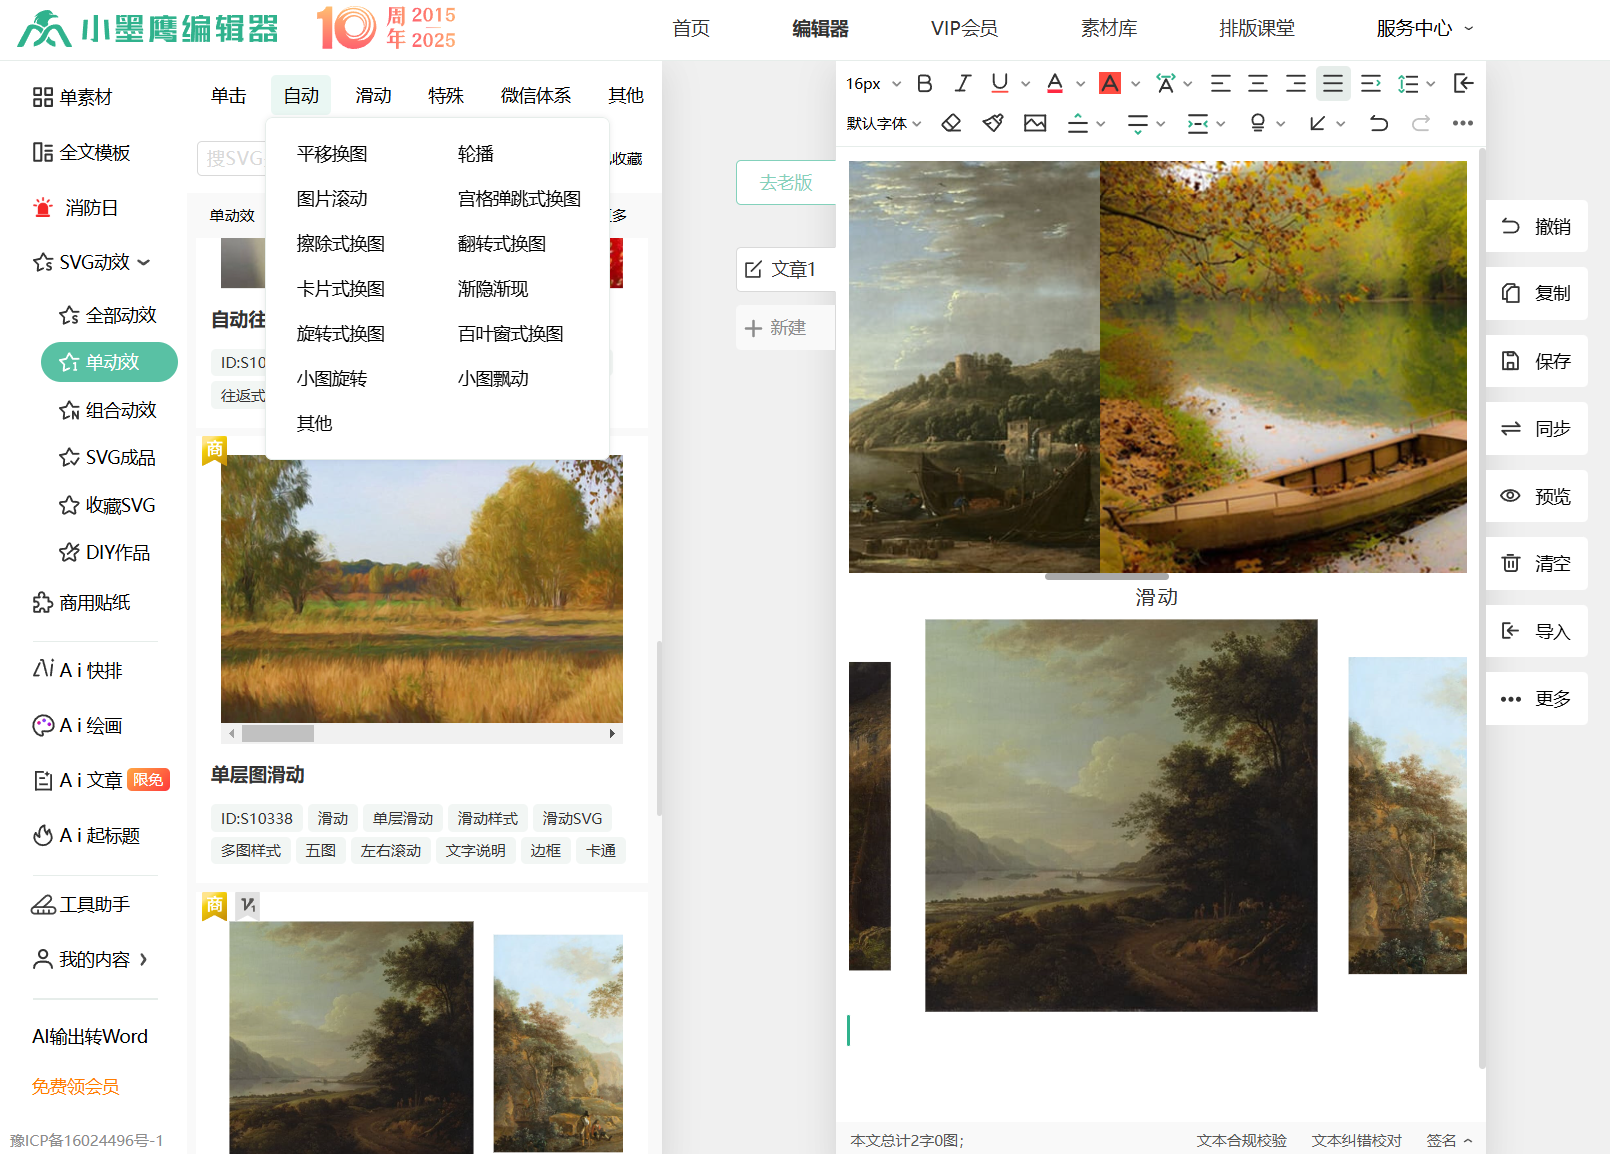Open the 默认字体 font family dropdown
This screenshot has height=1154, width=1610.
point(884,123)
